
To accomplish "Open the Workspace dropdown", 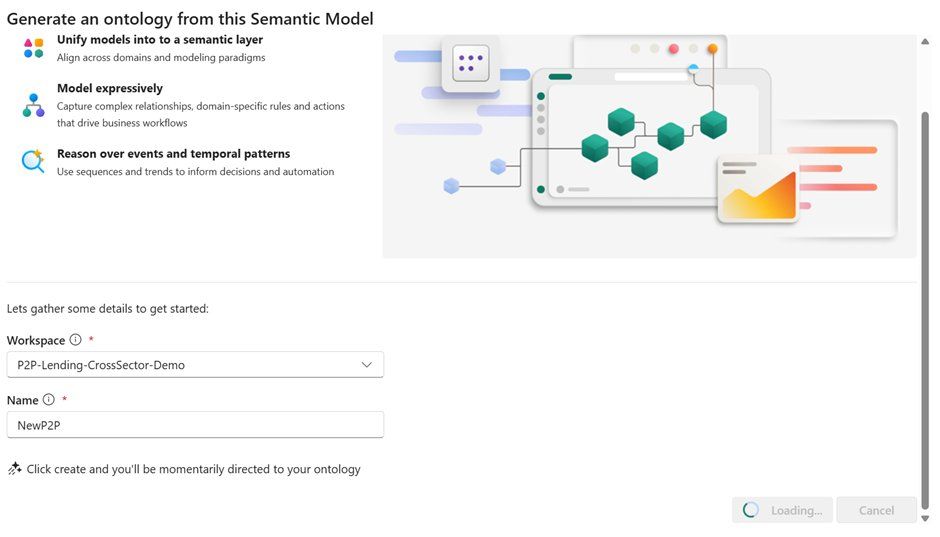I will (x=194, y=365).
